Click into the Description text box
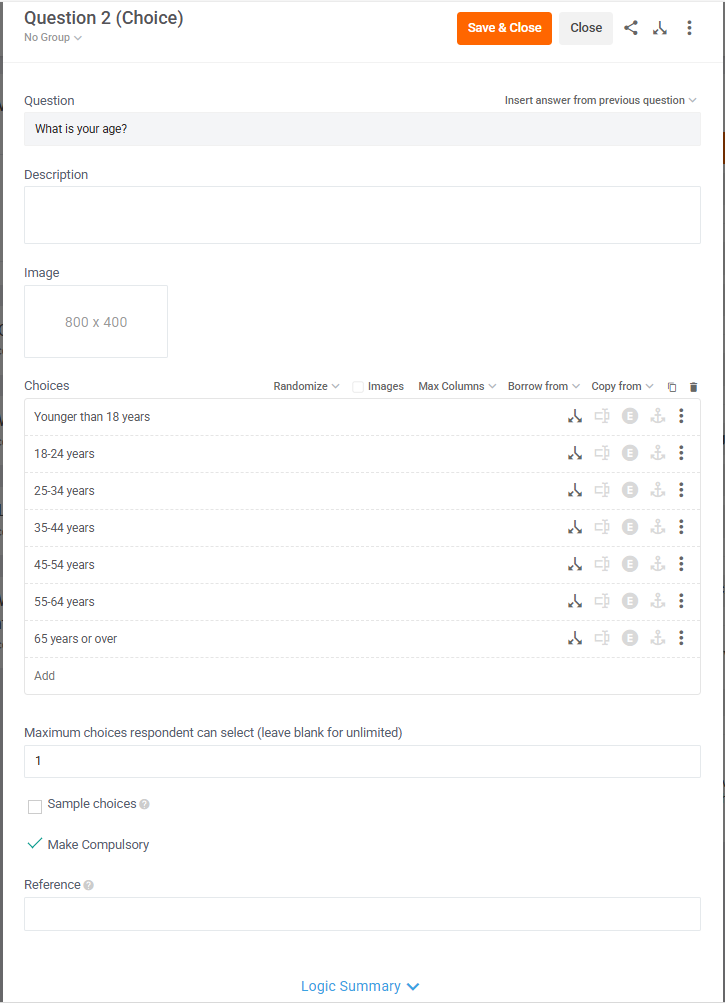This screenshot has height=1003, width=725. click(x=362, y=215)
